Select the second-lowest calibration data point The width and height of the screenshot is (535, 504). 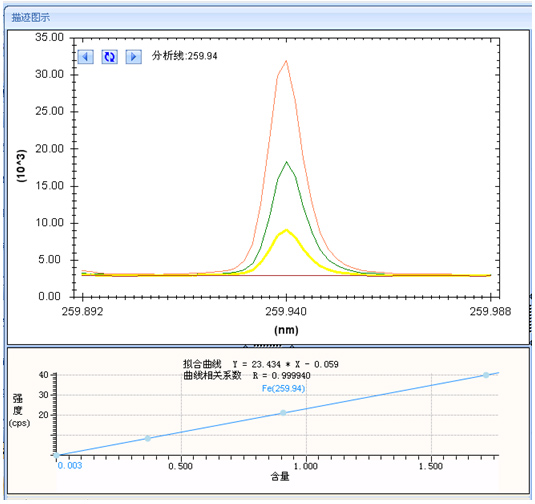147,438
